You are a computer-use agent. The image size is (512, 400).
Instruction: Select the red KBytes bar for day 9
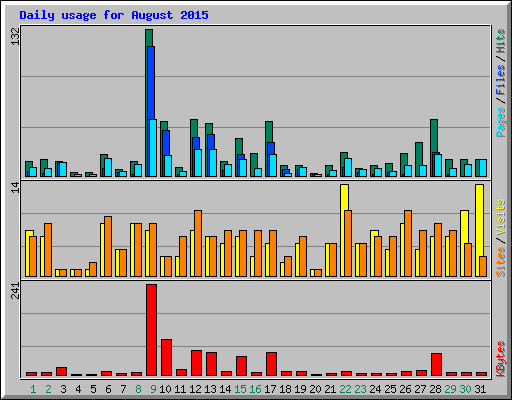[152, 330]
